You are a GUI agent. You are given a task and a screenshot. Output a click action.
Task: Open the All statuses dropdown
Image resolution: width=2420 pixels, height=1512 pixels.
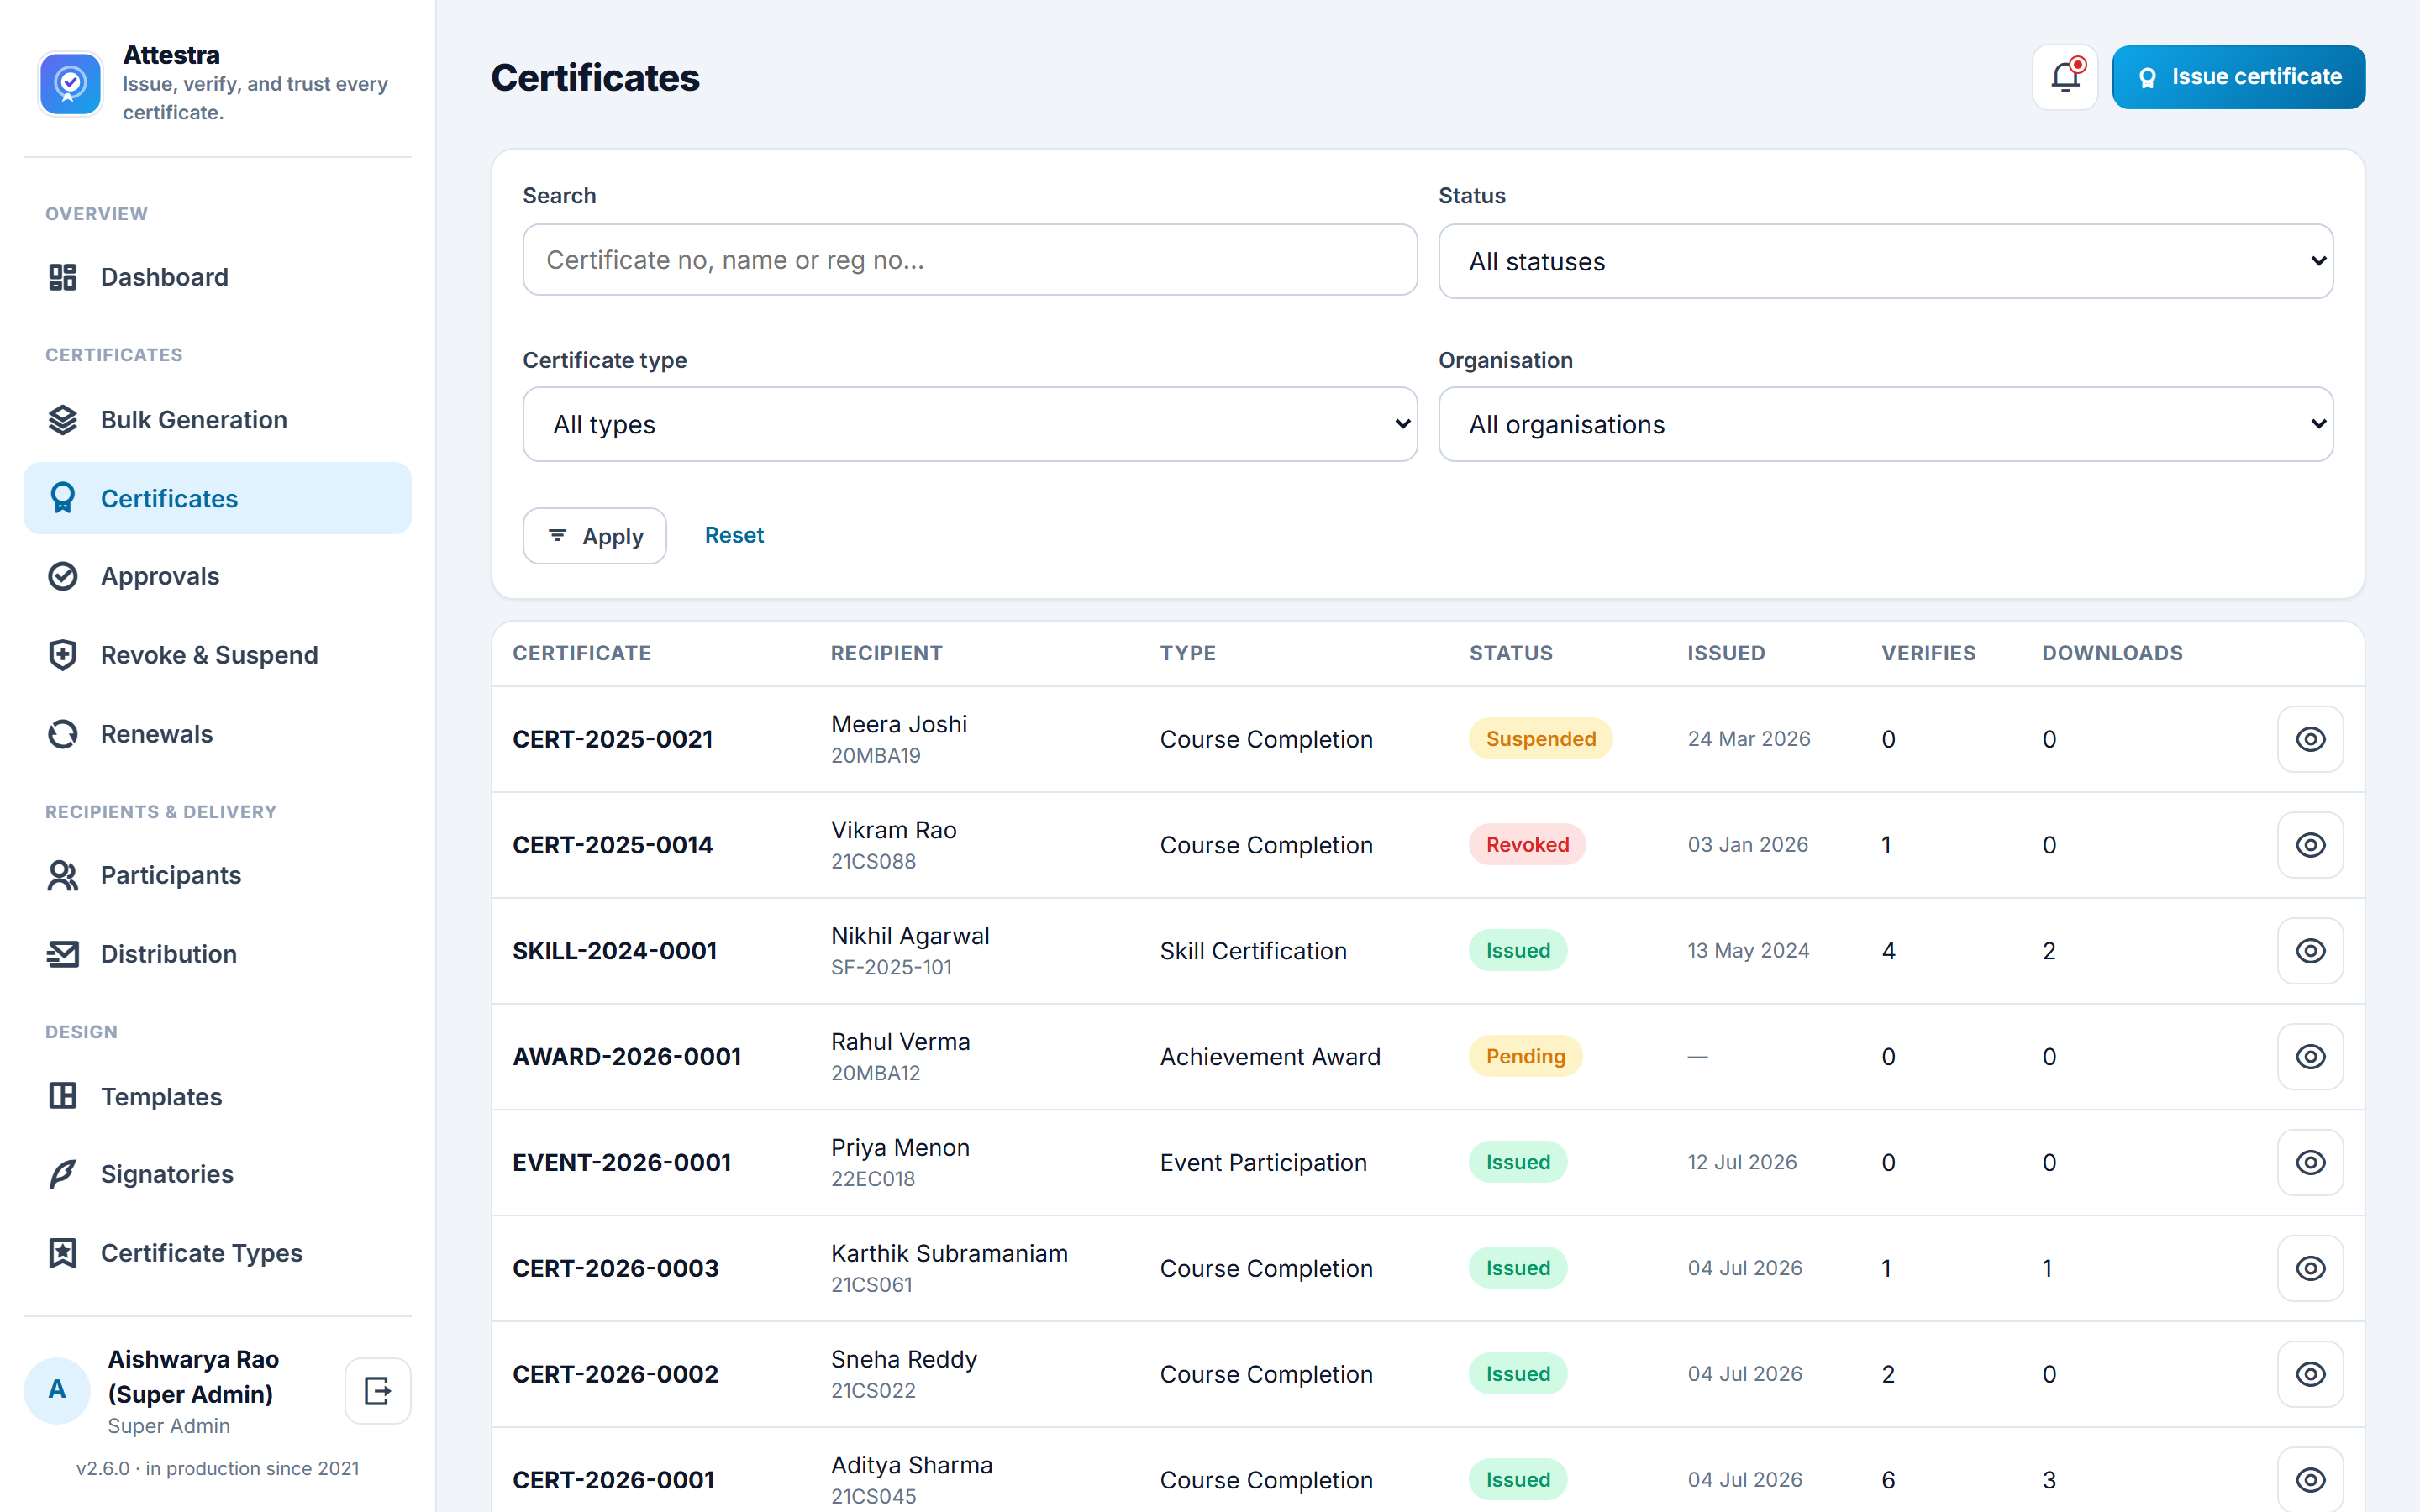pos(1885,261)
